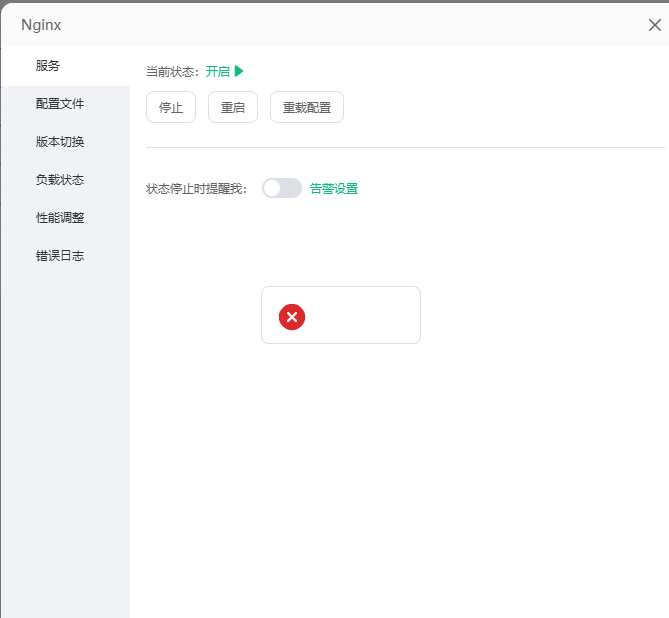Screen dimensions: 669x618
Task: Open the 负载状态 tab
Action: 65,180
